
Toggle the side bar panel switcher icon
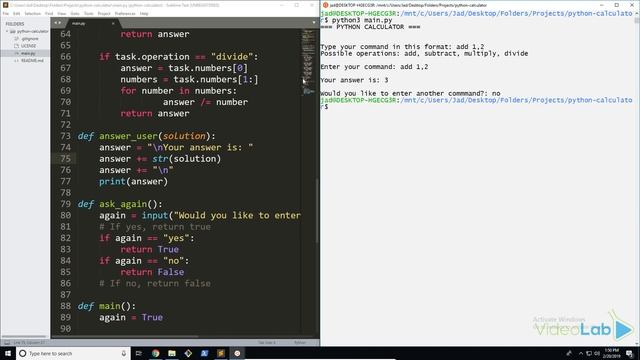pos(7,342)
